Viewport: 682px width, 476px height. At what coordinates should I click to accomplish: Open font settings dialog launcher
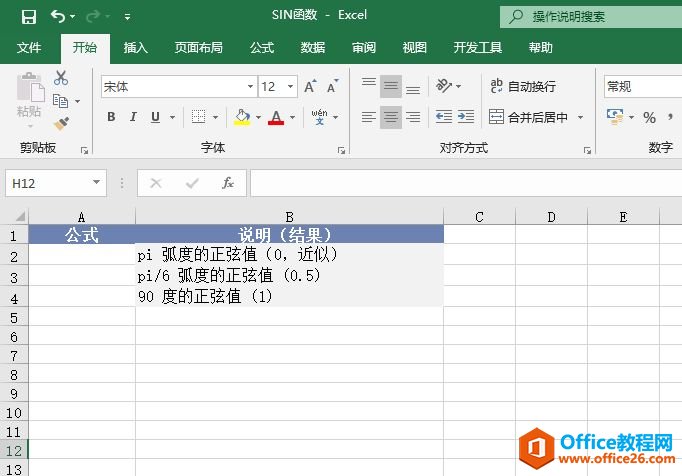[x=341, y=151]
